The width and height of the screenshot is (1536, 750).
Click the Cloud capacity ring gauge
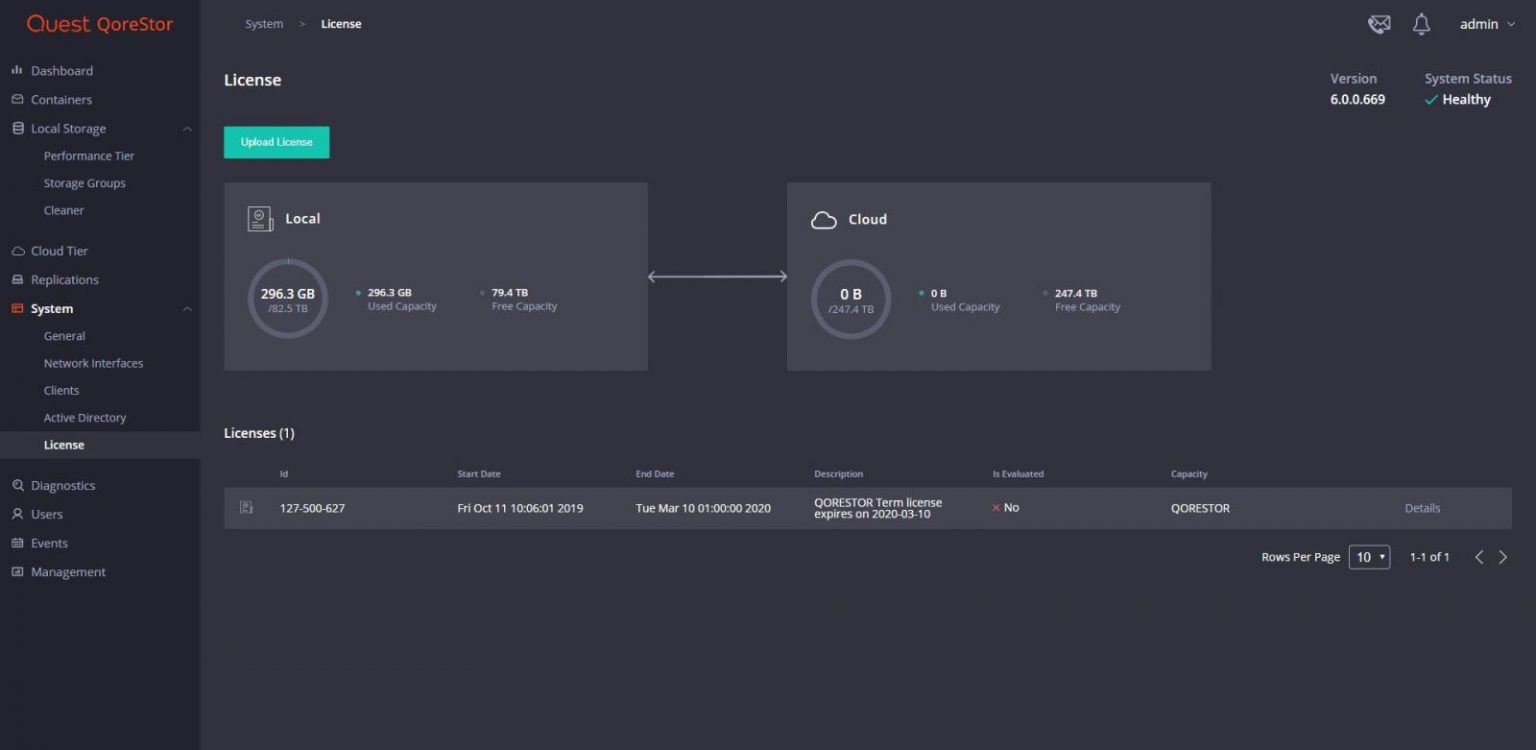point(851,299)
